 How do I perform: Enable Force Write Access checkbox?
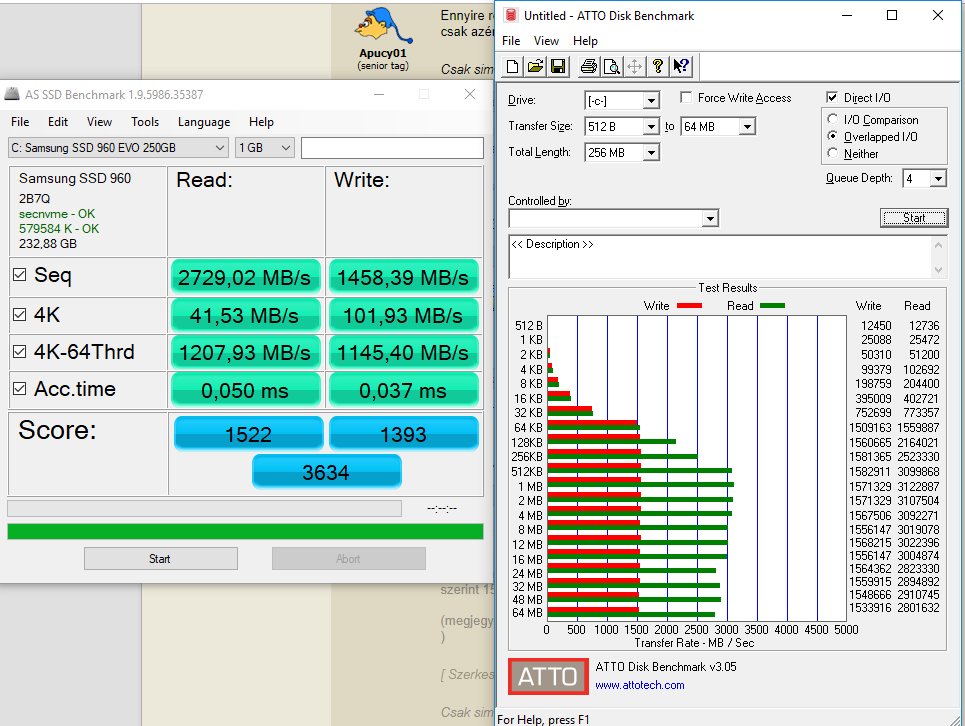[686, 97]
